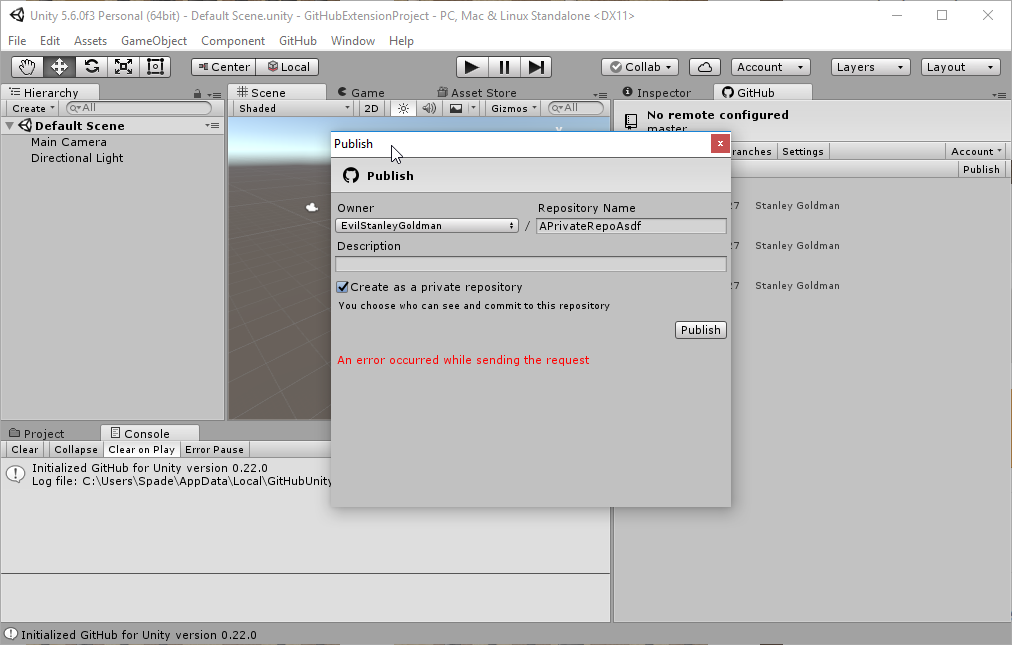The width and height of the screenshot is (1012, 645).
Task: Toggle Error Pause in Console
Action: (214, 449)
